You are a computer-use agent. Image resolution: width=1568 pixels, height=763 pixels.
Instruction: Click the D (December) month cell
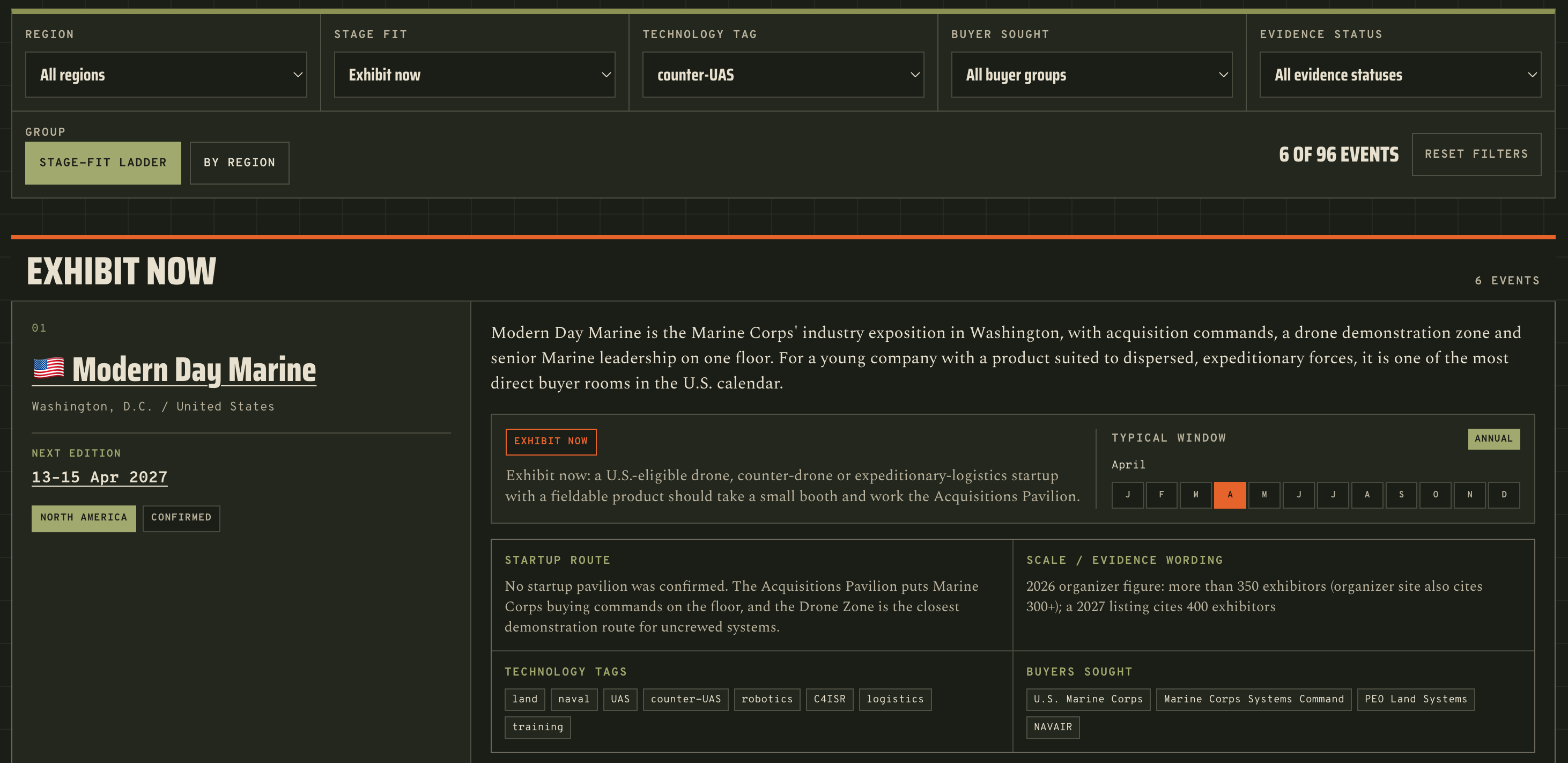pyautogui.click(x=1504, y=495)
